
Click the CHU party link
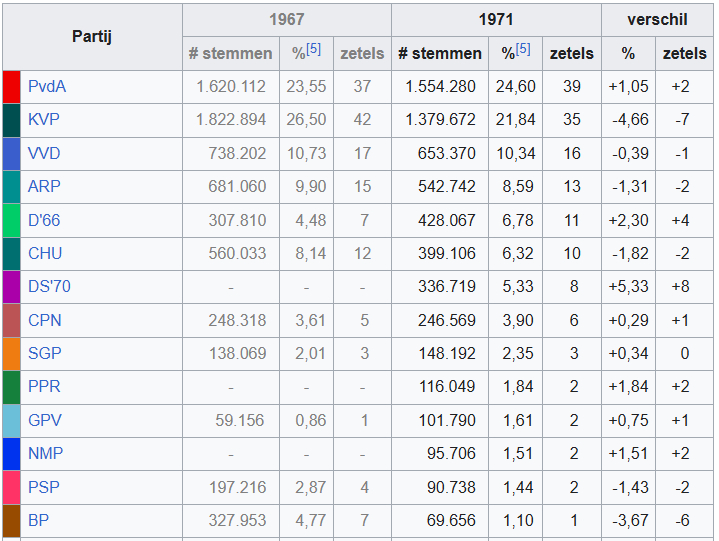click(x=45, y=254)
